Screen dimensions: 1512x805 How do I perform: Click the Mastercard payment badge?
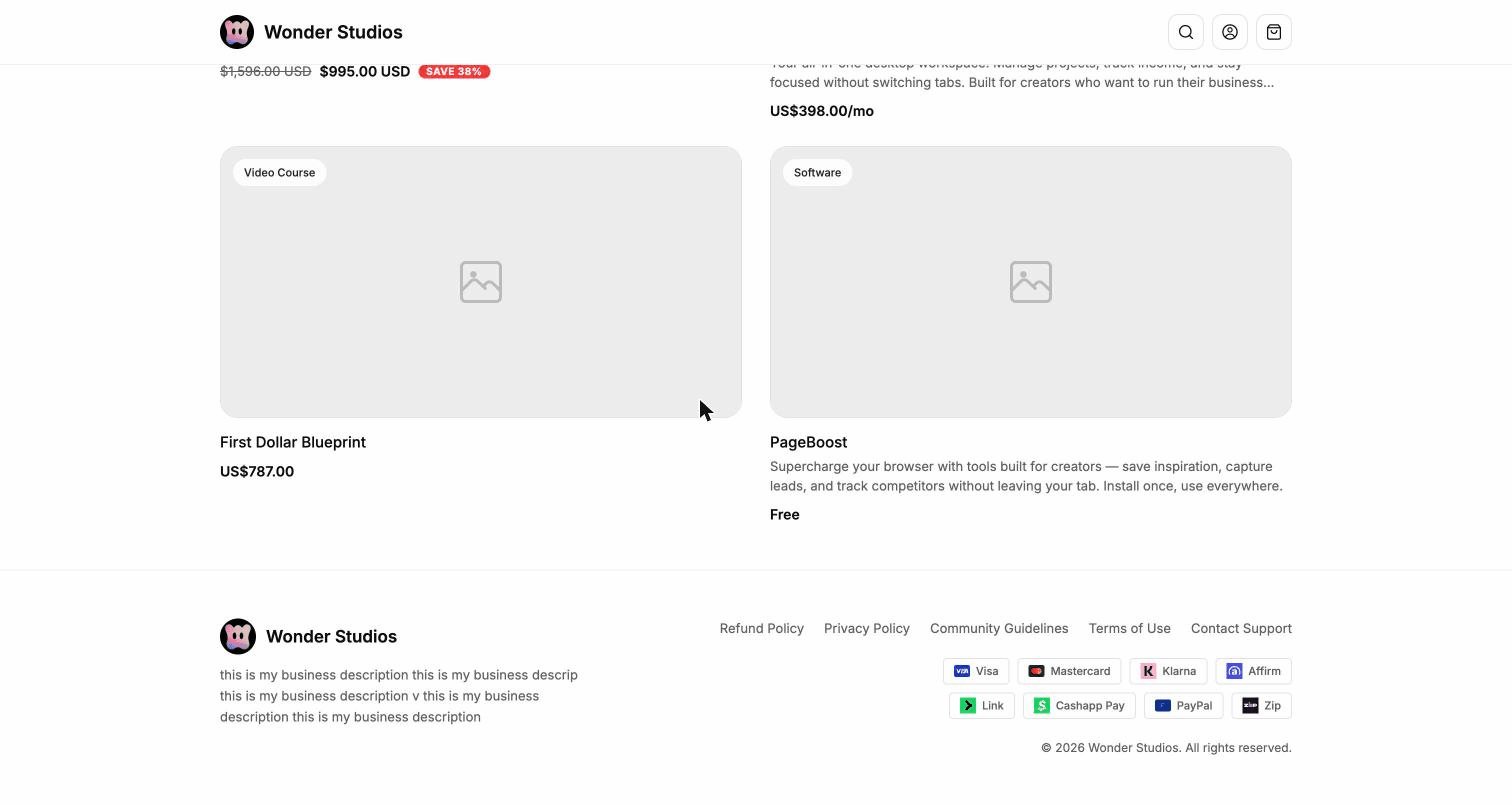[1069, 671]
